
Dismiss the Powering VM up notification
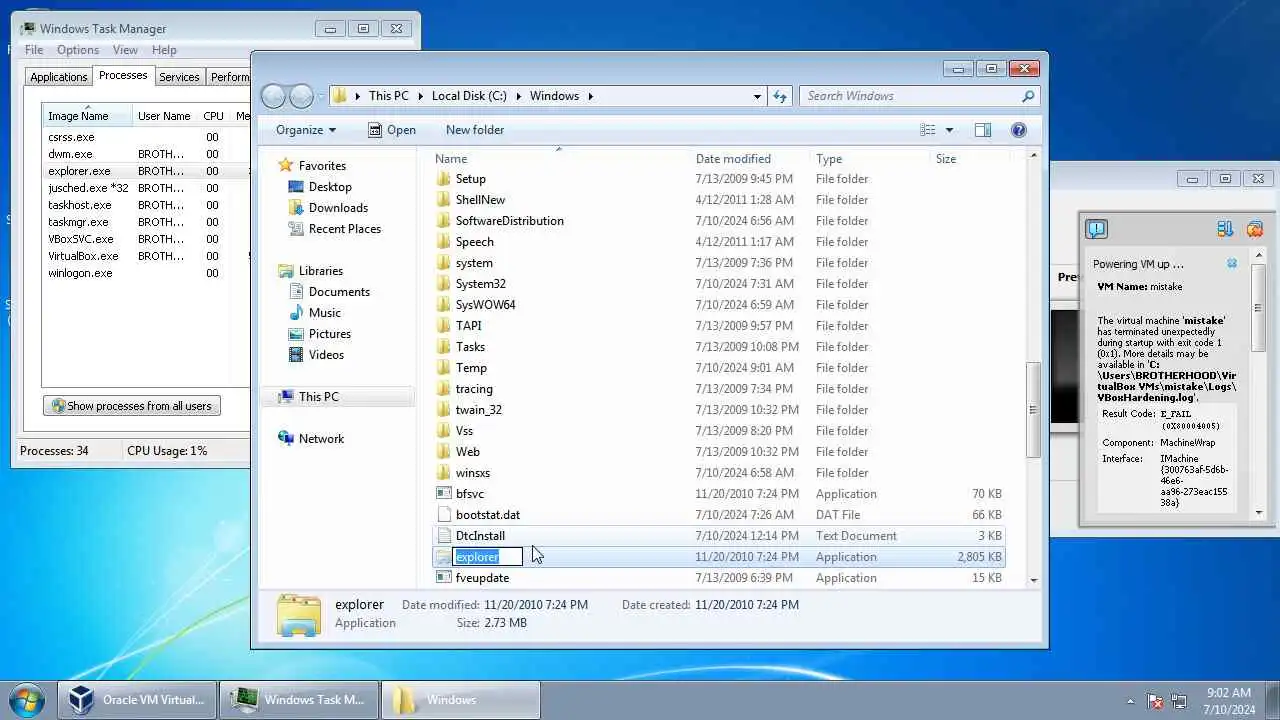click(1232, 264)
